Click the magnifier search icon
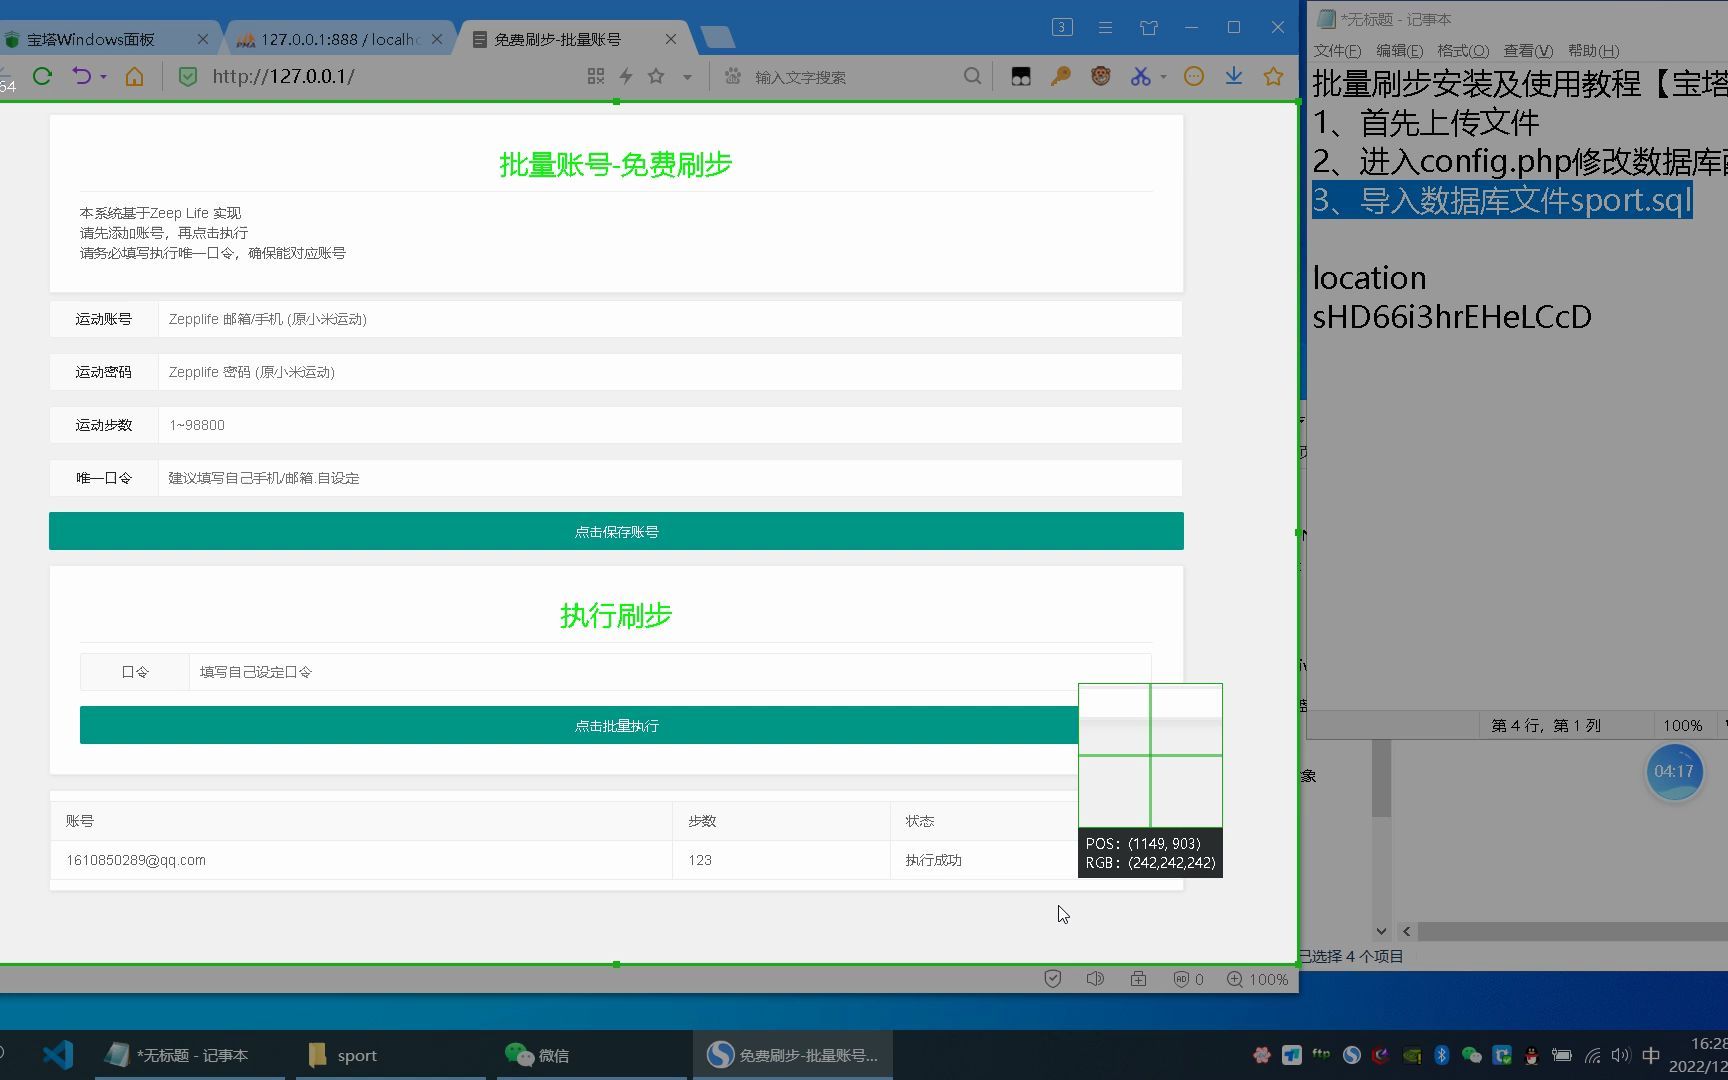Screen dimensions: 1728x1080 click(972, 76)
